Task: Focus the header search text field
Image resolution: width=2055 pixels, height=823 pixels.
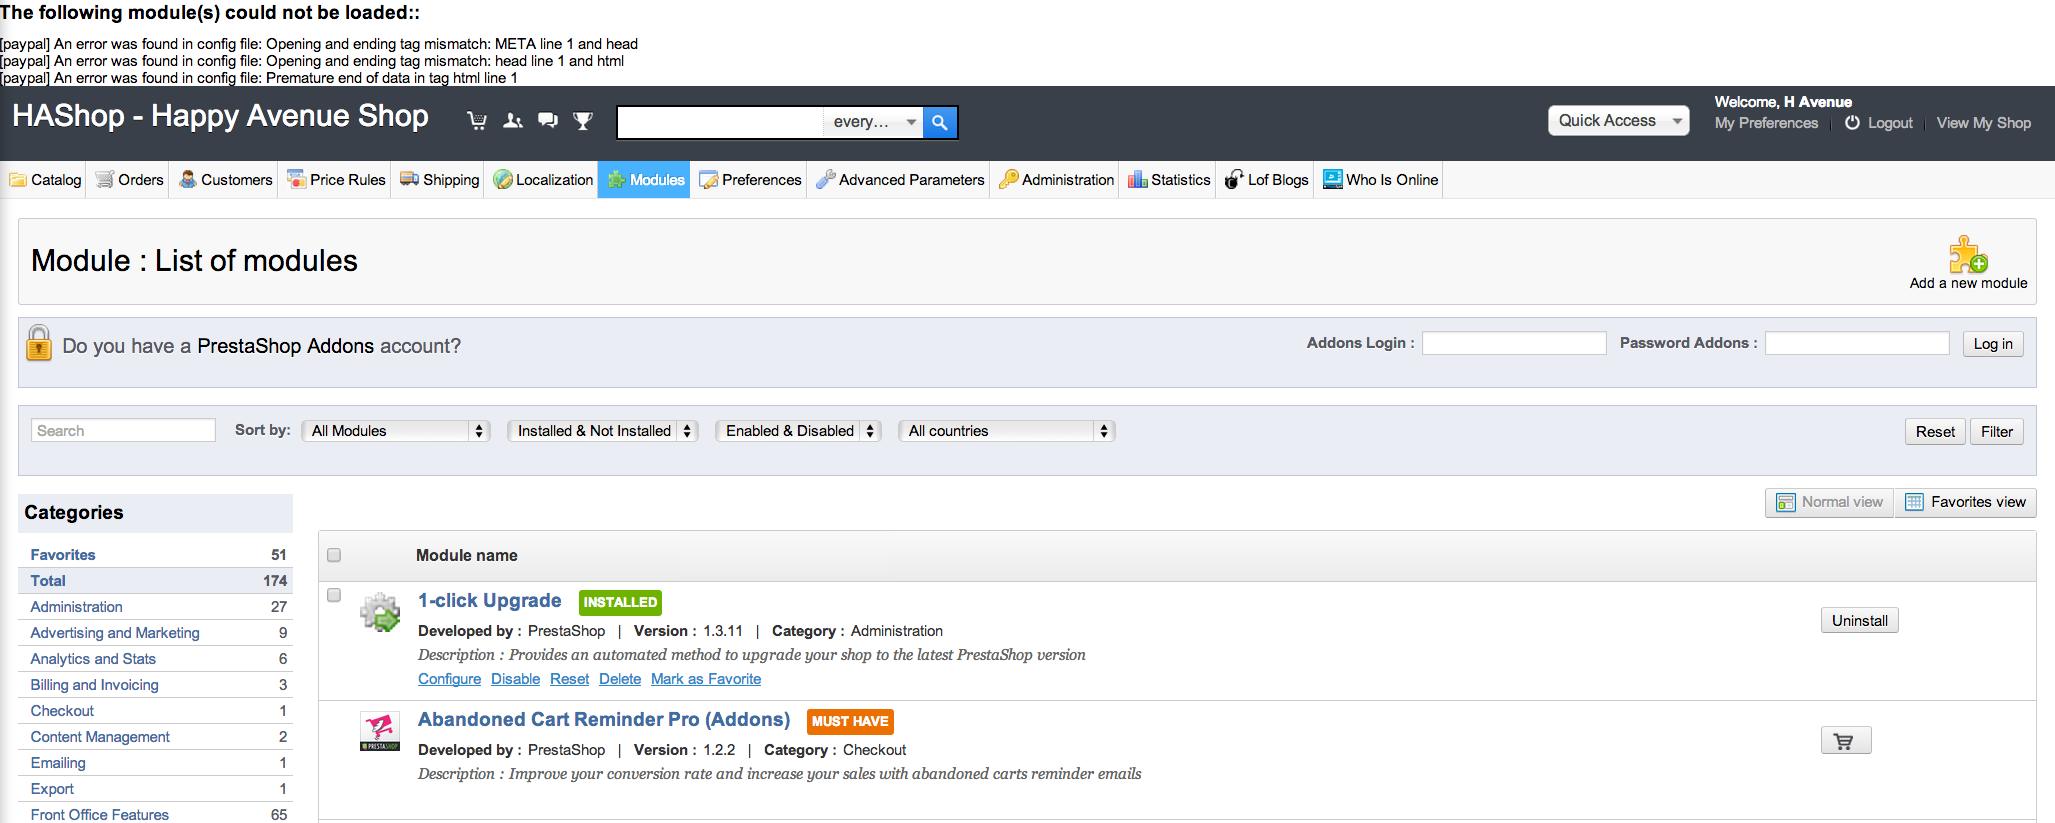Action: [x=721, y=122]
